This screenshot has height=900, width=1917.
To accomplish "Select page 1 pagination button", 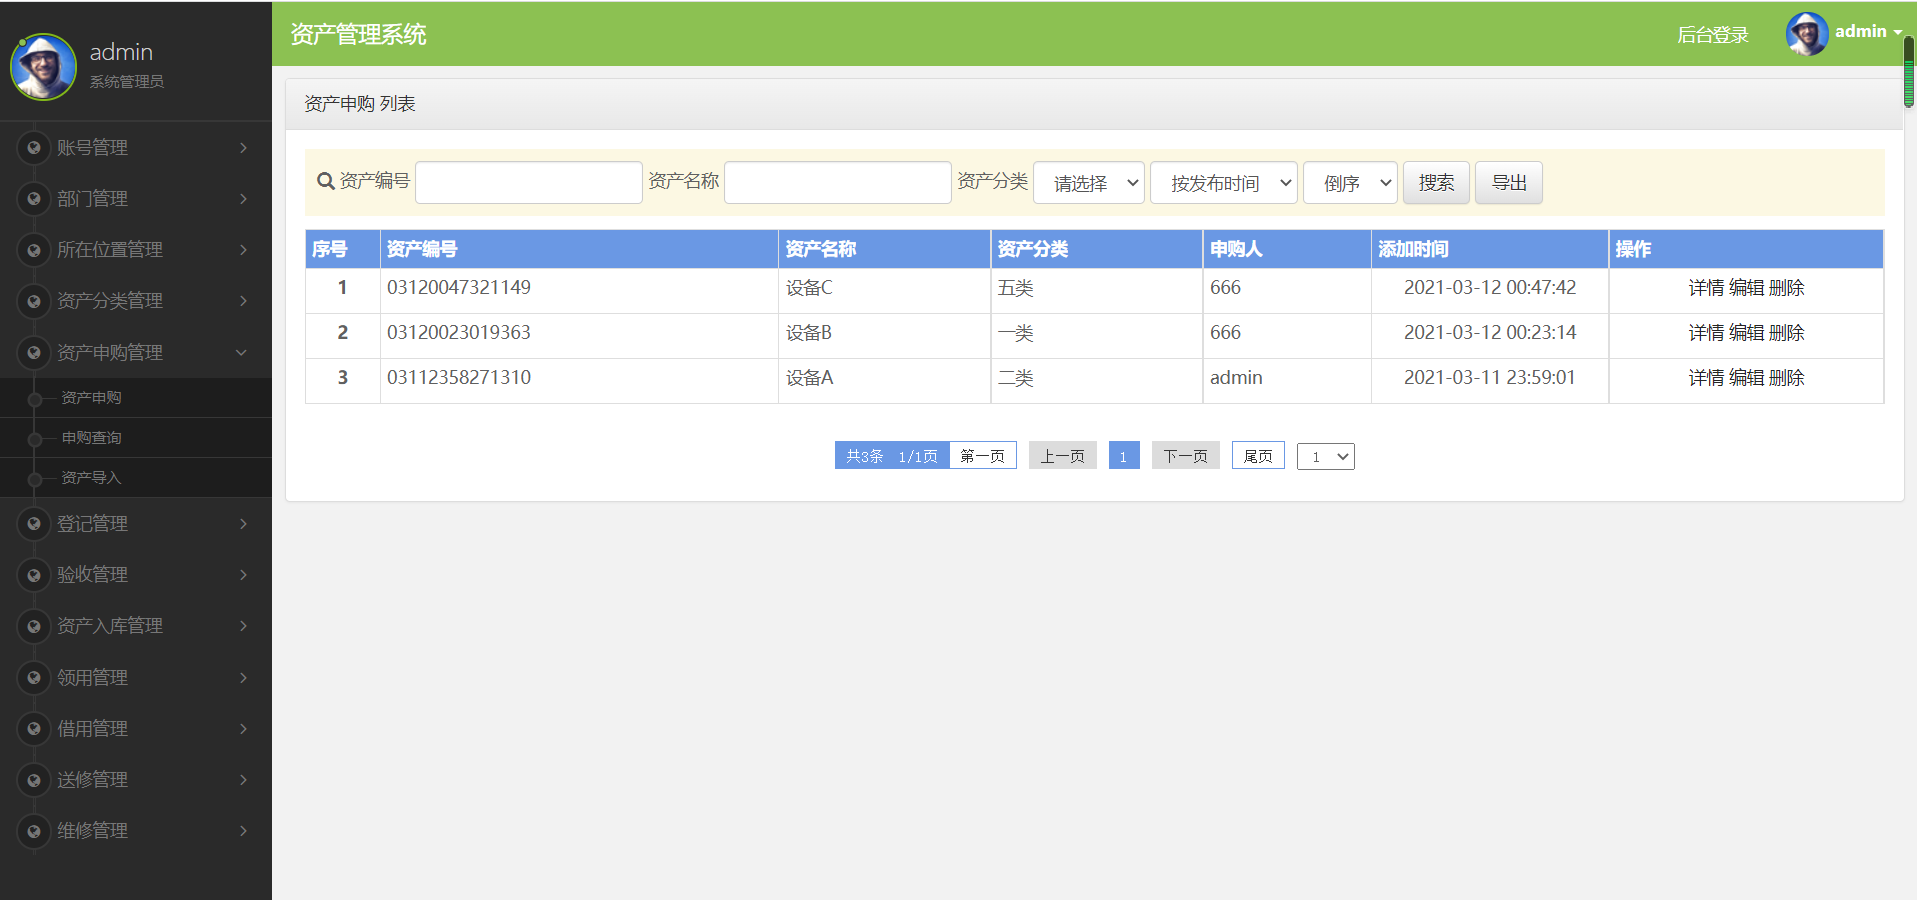I will (1124, 456).
